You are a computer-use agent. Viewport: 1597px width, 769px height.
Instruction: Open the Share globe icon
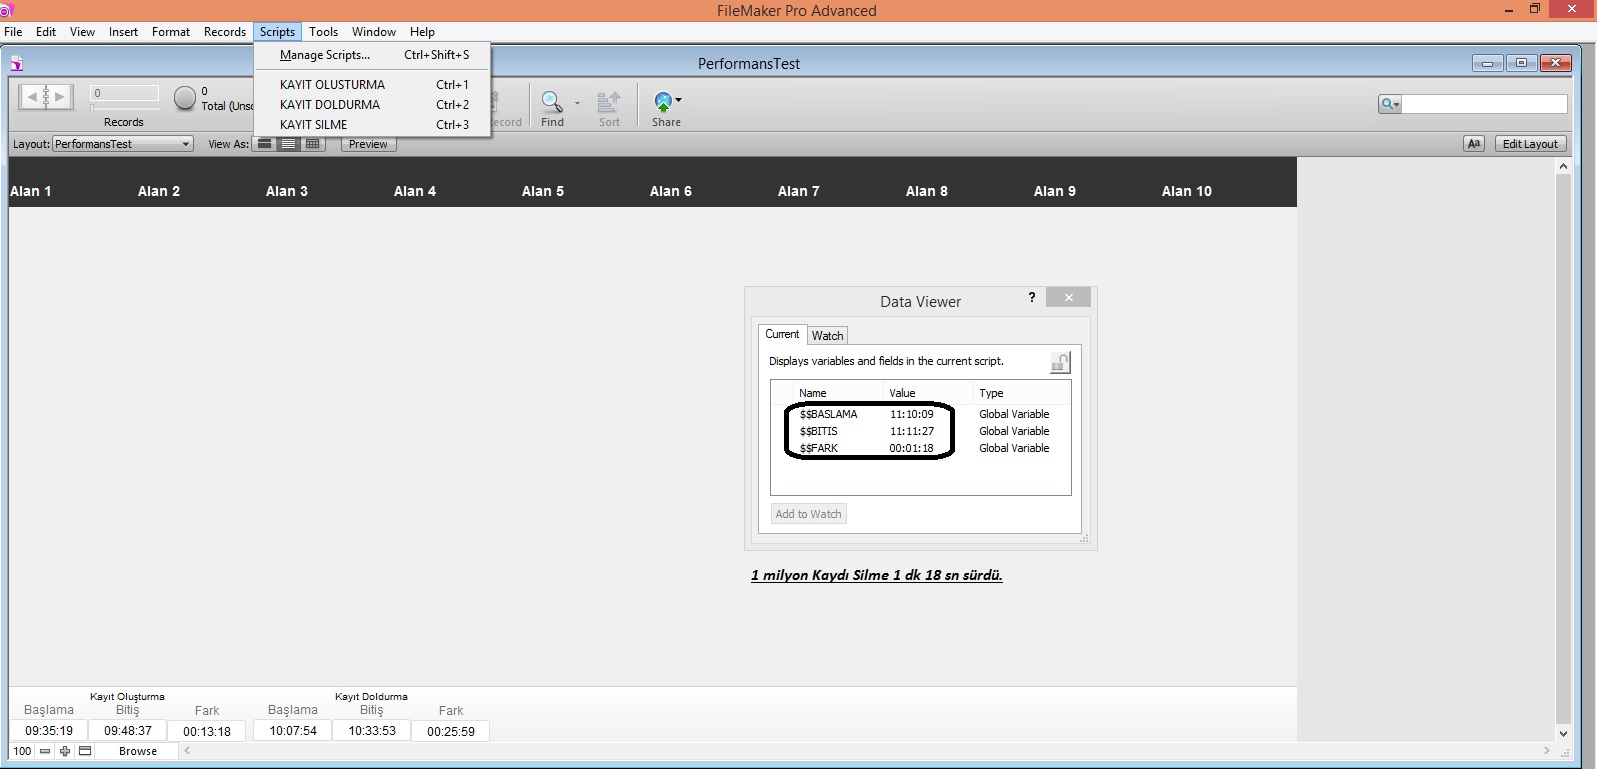coord(663,101)
